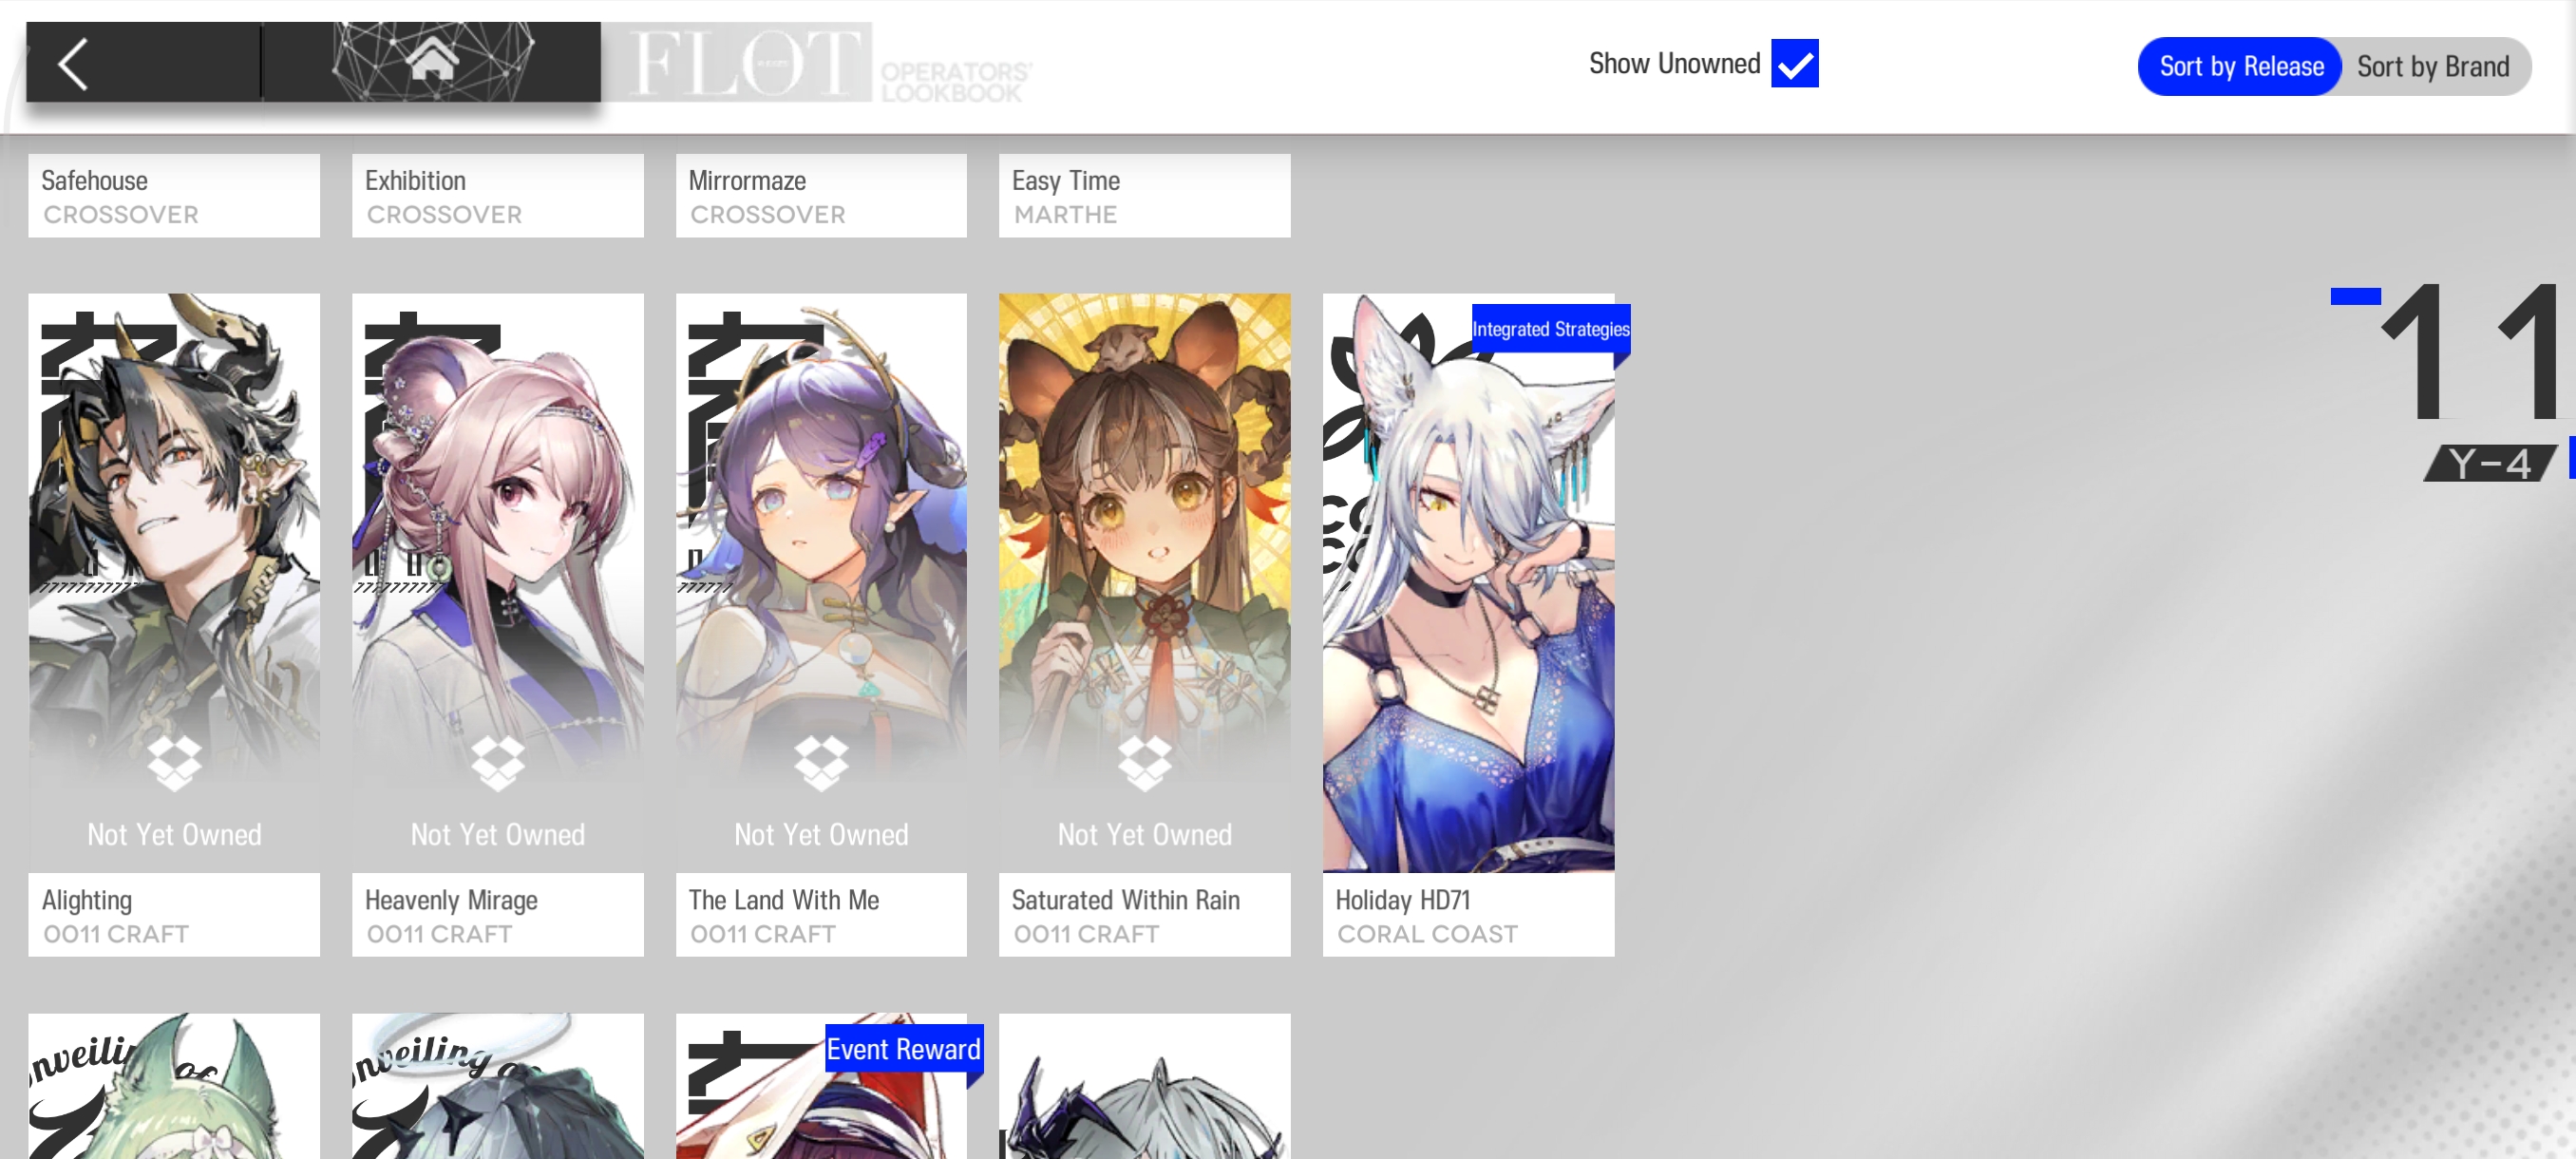The height and width of the screenshot is (1159, 2576).
Task: Click the Event Reward badge
Action: 902,1049
